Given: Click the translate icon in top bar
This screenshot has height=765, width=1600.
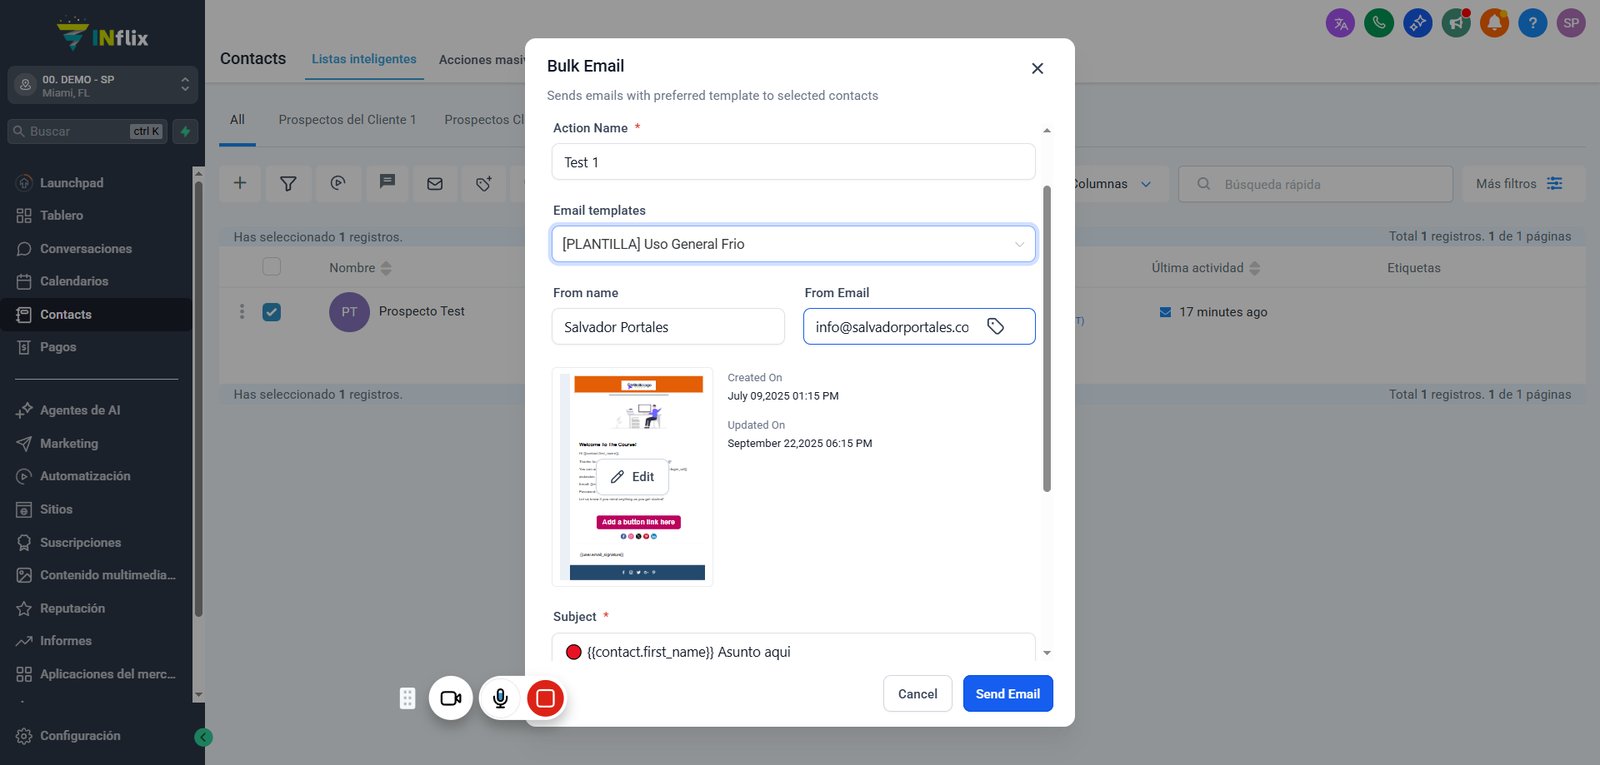Looking at the screenshot, I should [x=1340, y=23].
